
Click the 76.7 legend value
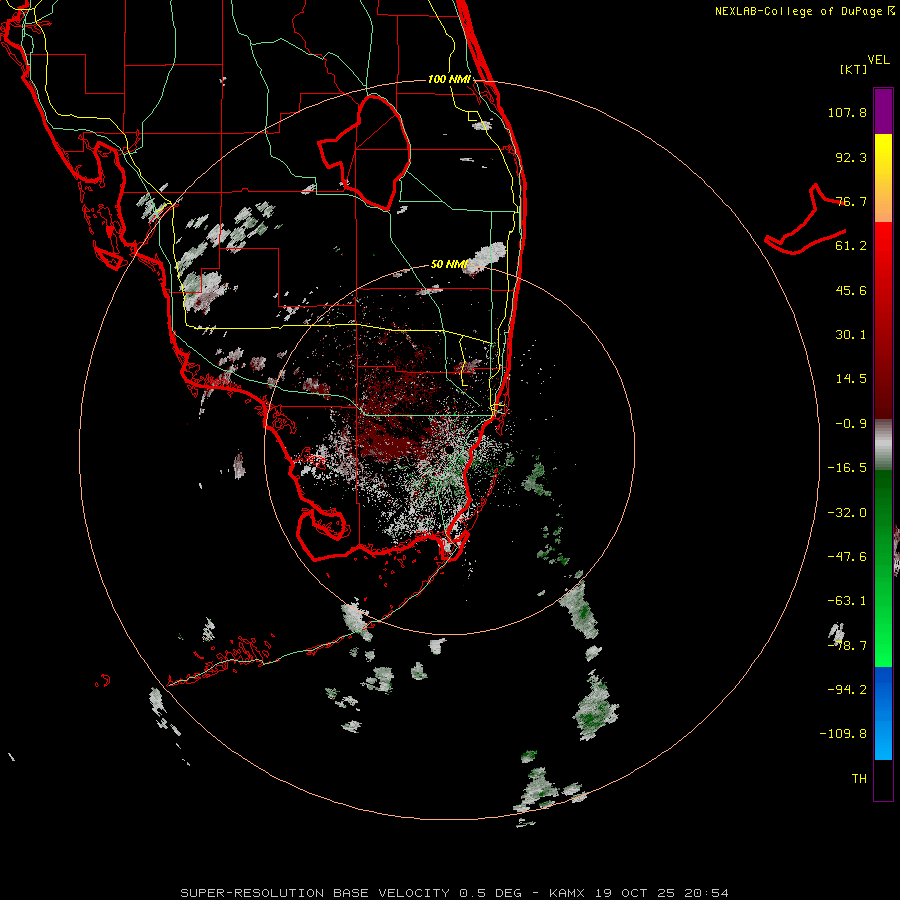[851, 201]
